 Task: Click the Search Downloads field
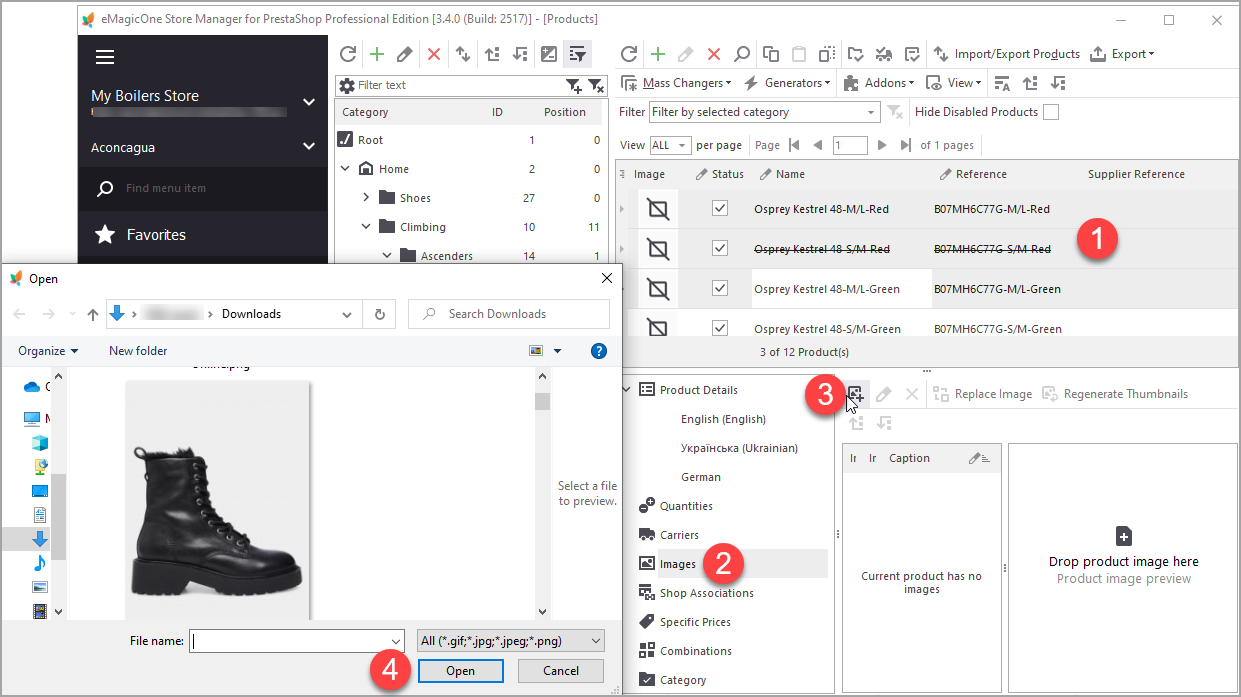coord(509,314)
